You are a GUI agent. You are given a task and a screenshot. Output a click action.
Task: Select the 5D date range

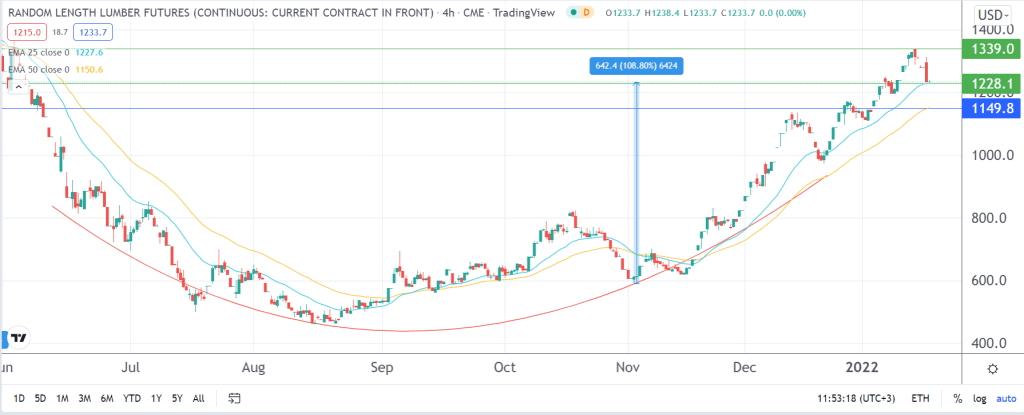point(40,398)
